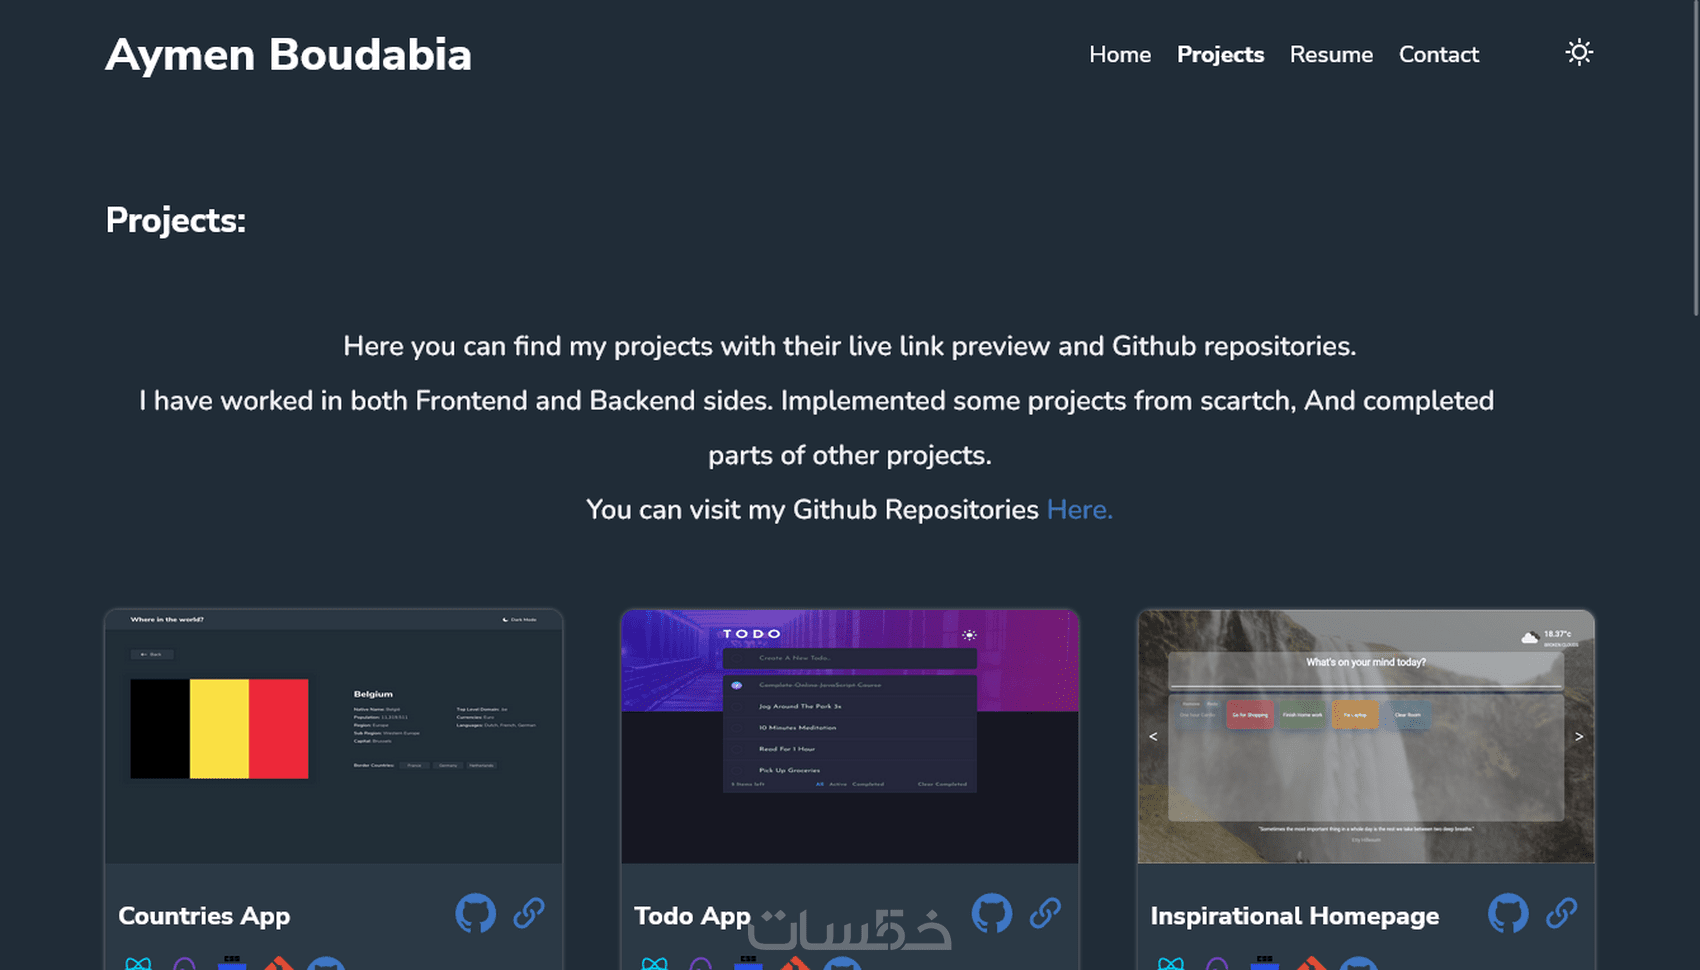Click the Aymen Boudabia site title
Screen dimensions: 1700x970
click(288, 55)
